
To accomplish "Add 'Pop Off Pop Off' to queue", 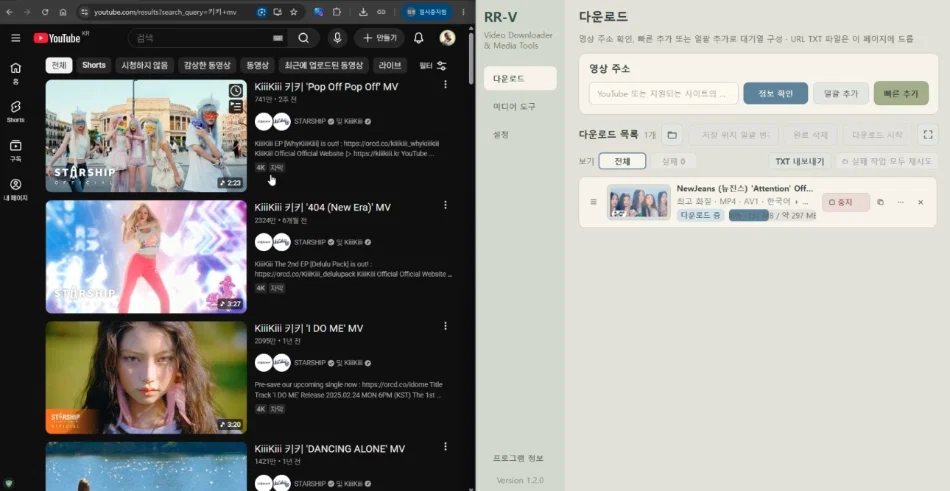I will 236,107.
